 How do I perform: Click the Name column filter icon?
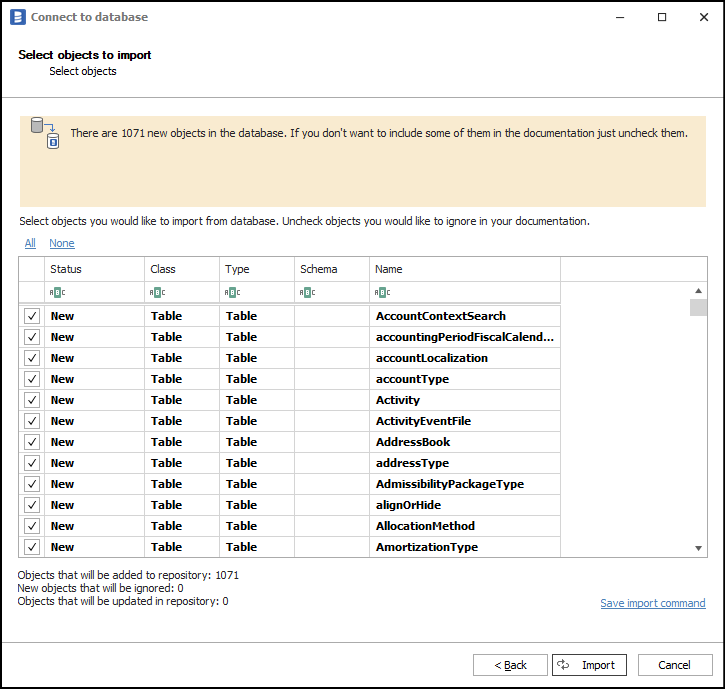click(382, 292)
